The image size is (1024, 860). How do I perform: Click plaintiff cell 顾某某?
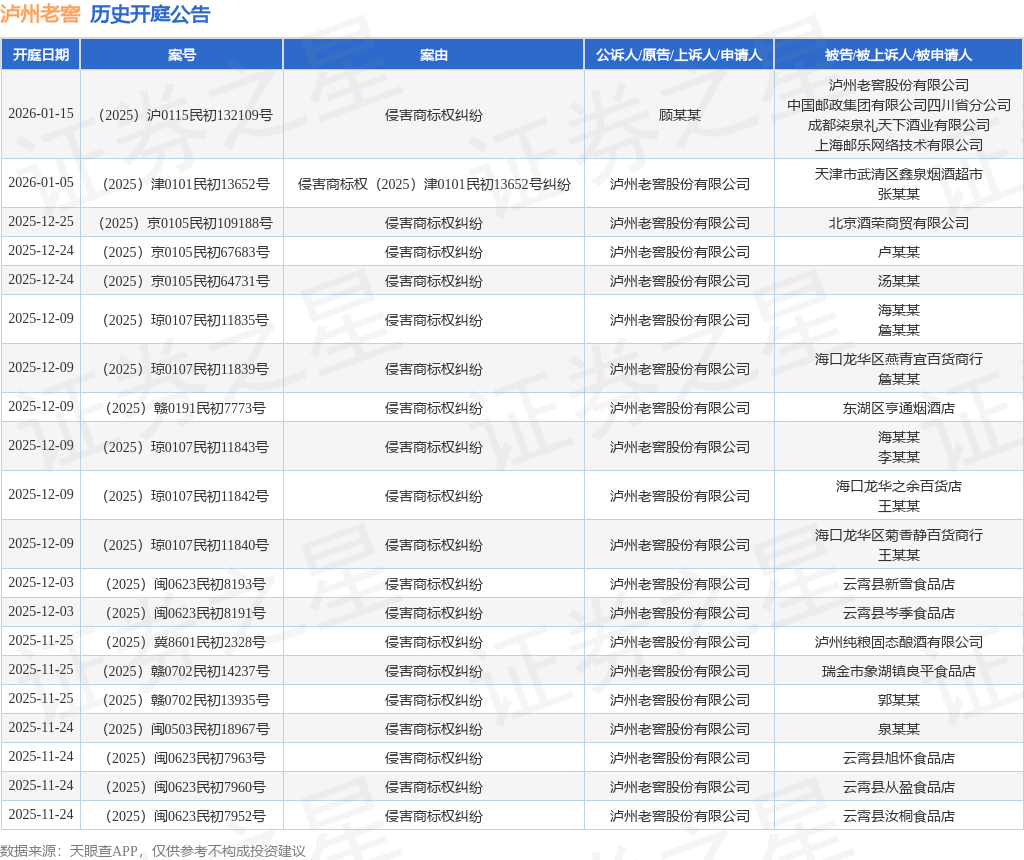tap(679, 115)
